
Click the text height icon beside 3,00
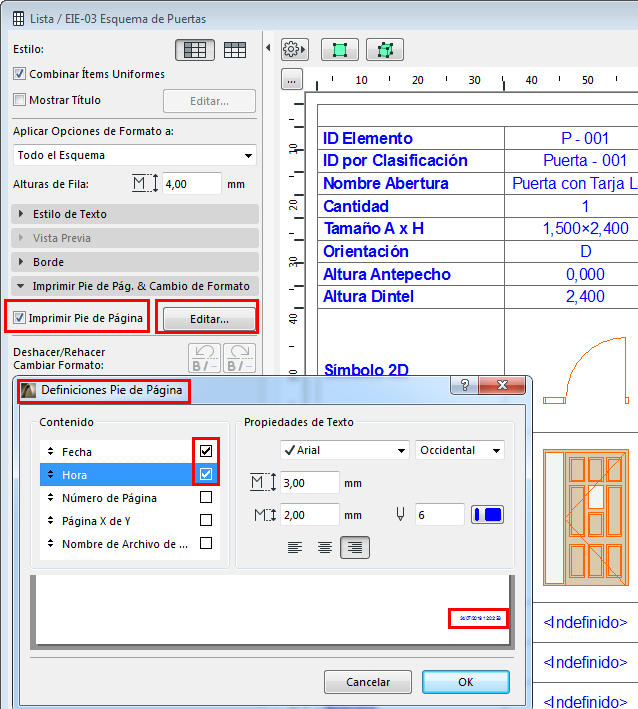point(263,482)
